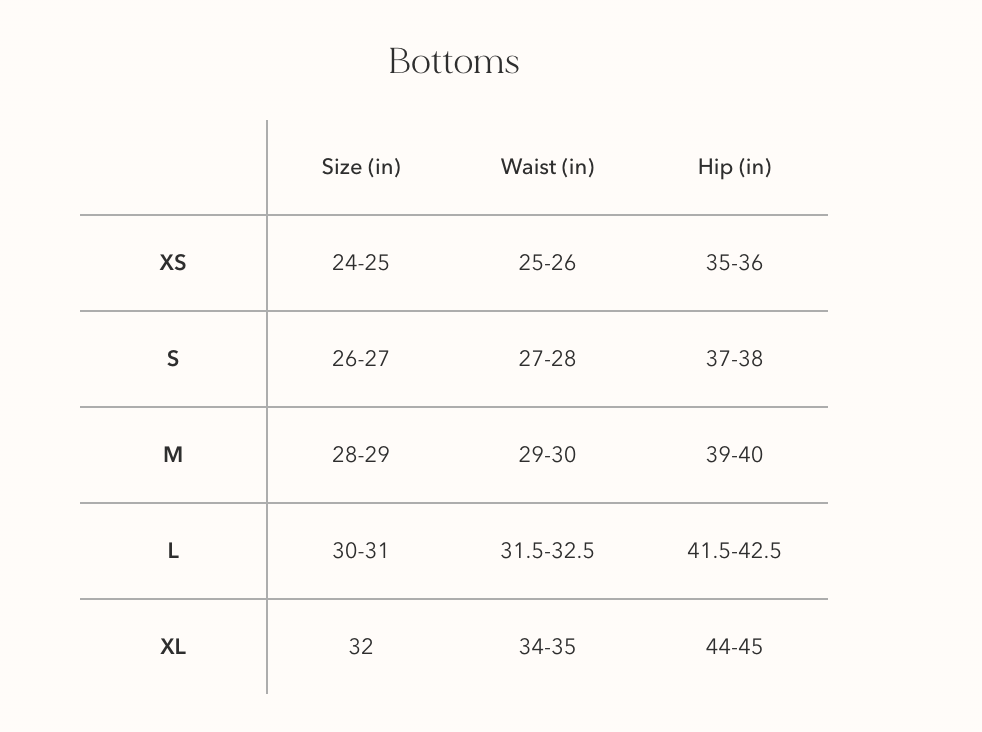Screen dimensions: 982x732
Task: Select the Size (in) column header
Action: tap(361, 167)
